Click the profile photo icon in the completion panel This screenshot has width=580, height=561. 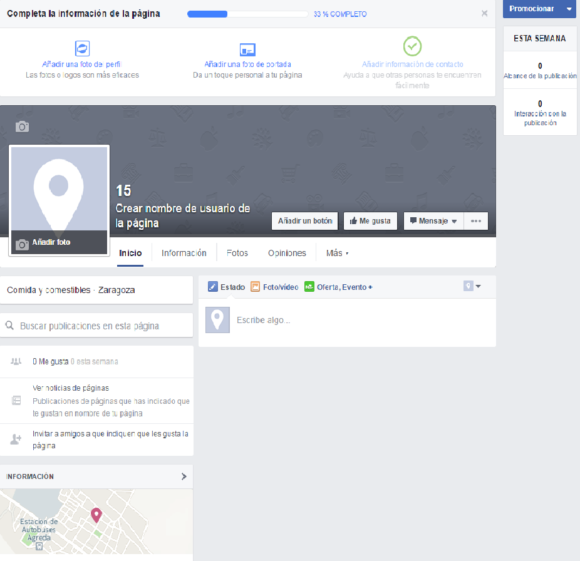(82, 48)
